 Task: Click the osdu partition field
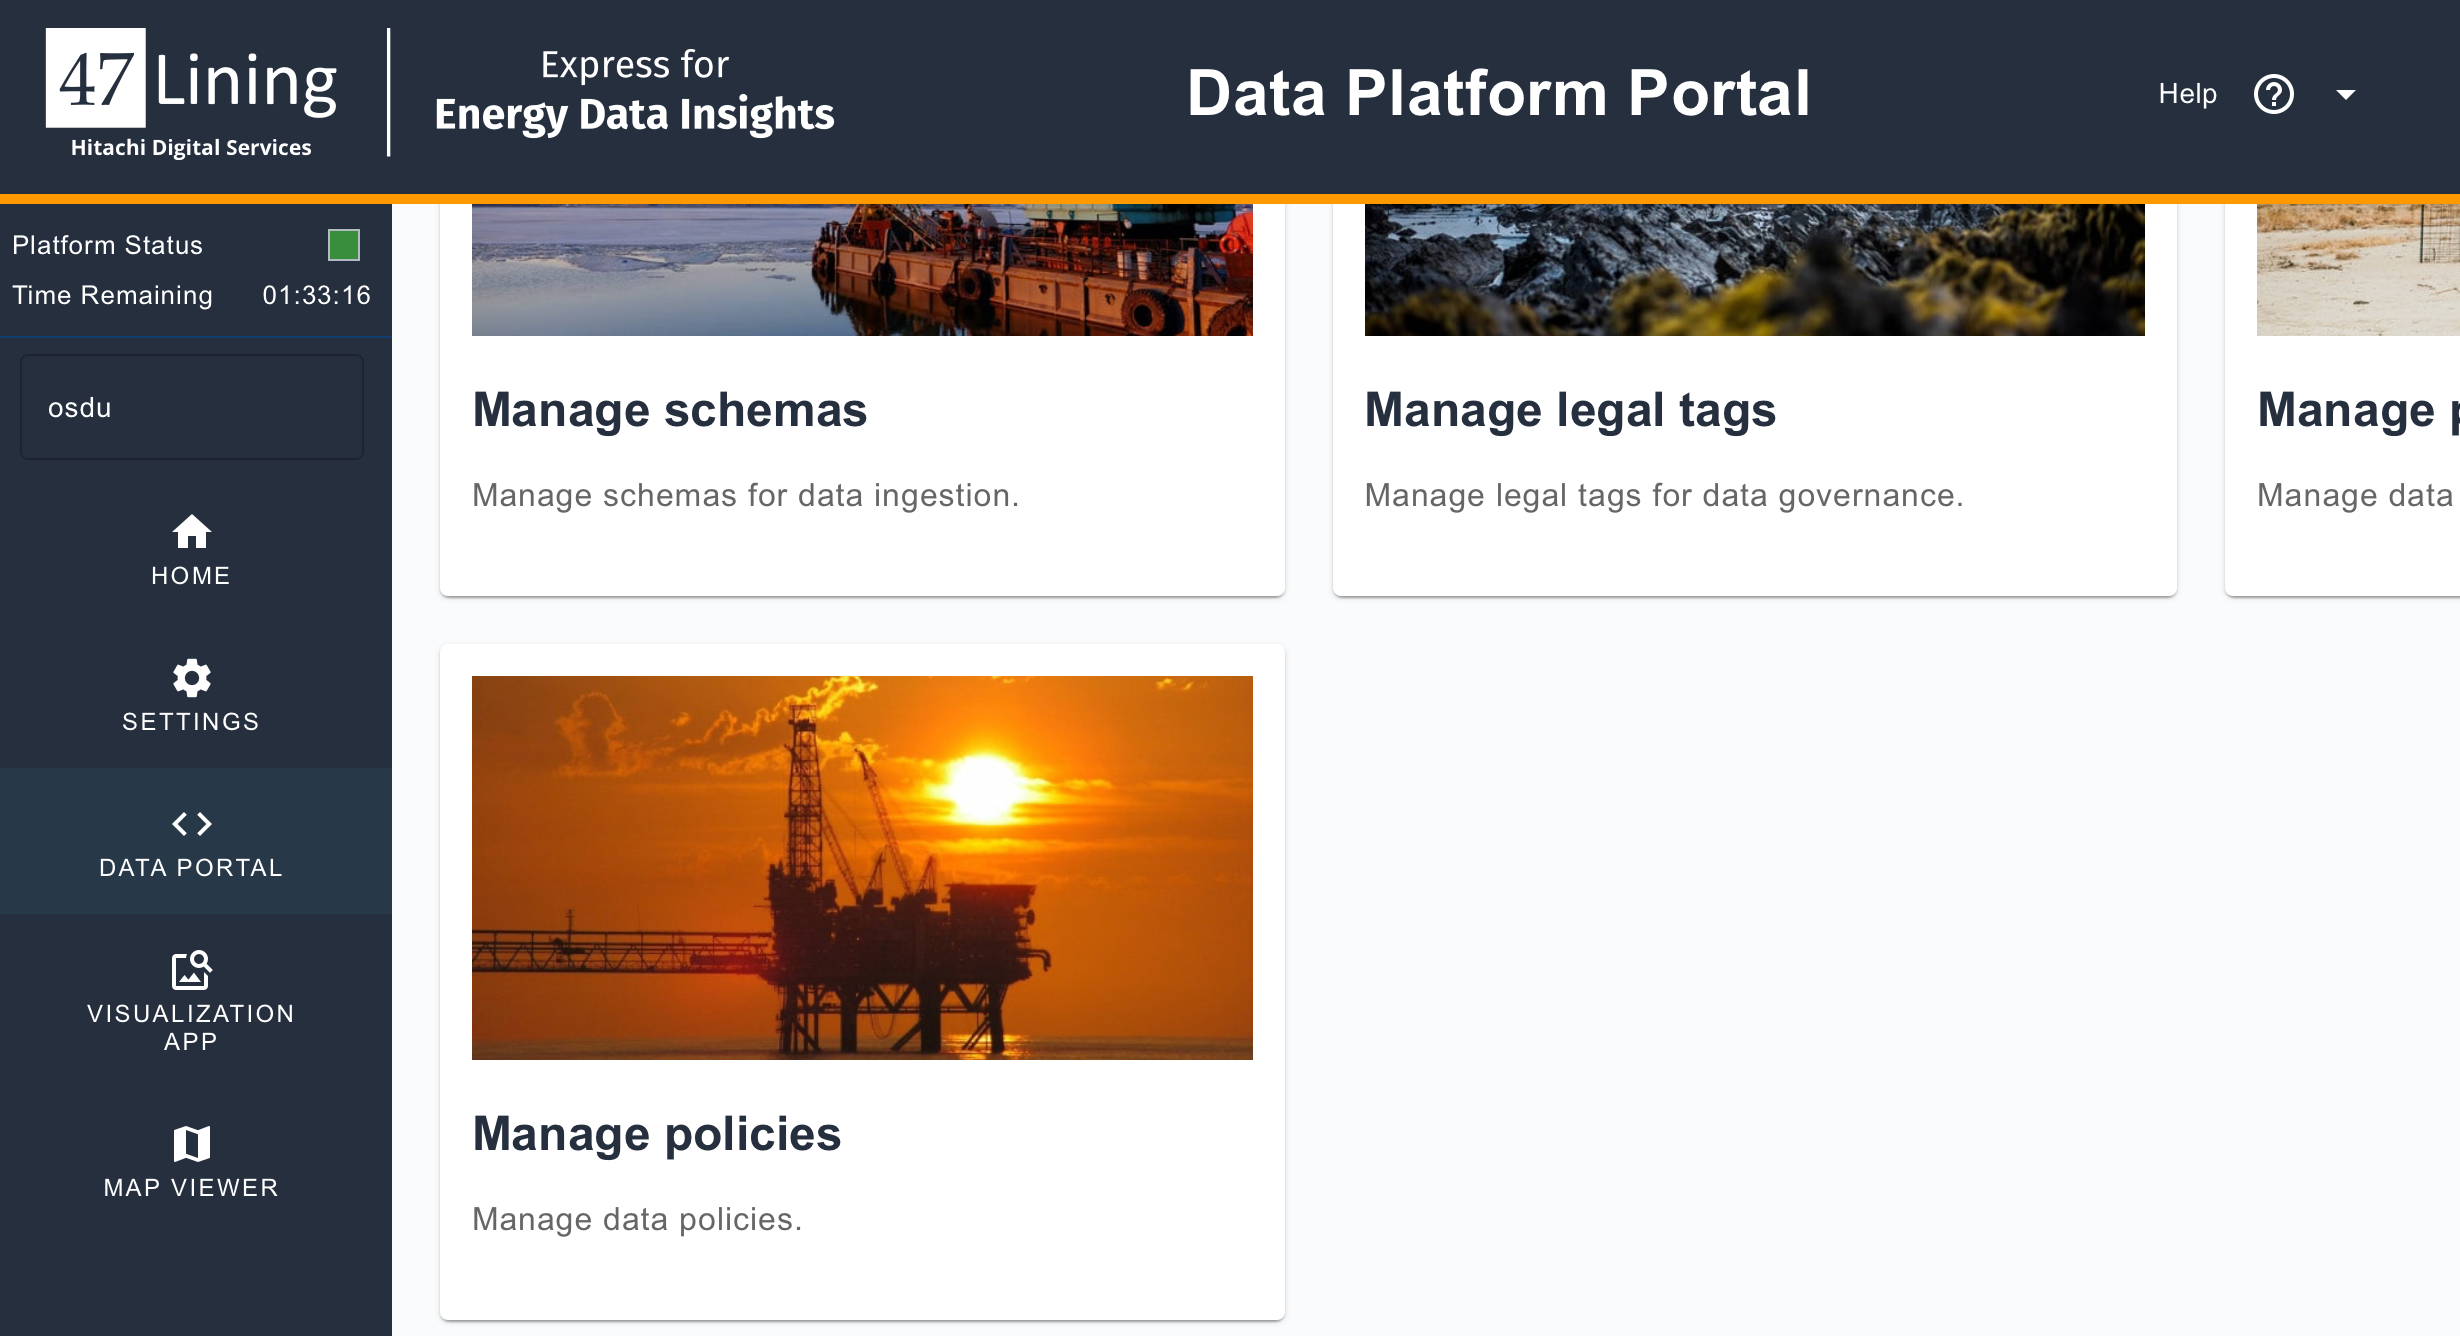pos(192,407)
